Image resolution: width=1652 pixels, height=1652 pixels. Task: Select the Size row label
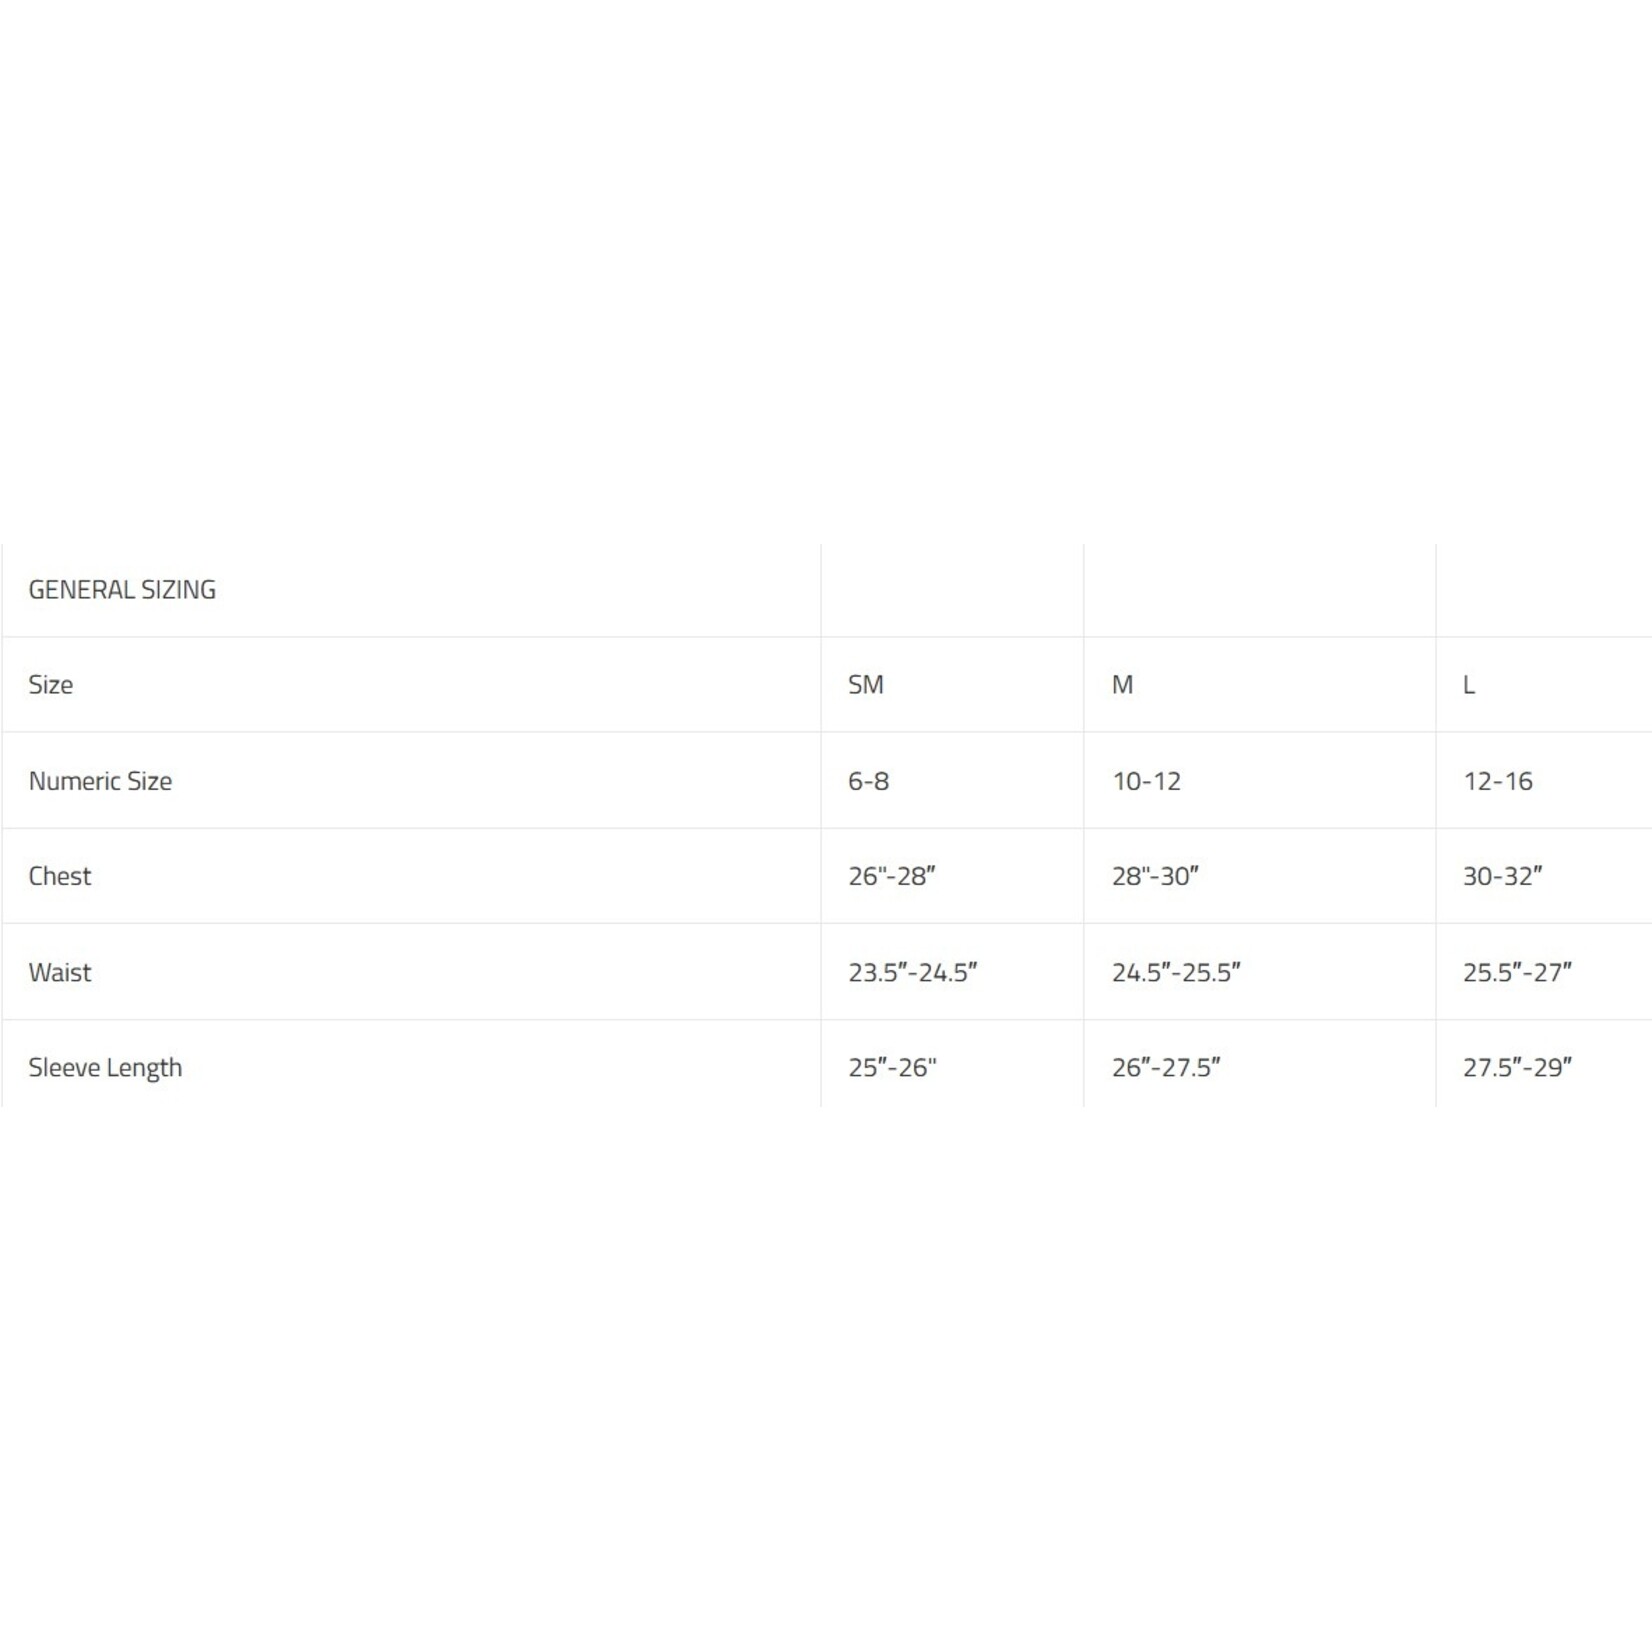click(51, 685)
